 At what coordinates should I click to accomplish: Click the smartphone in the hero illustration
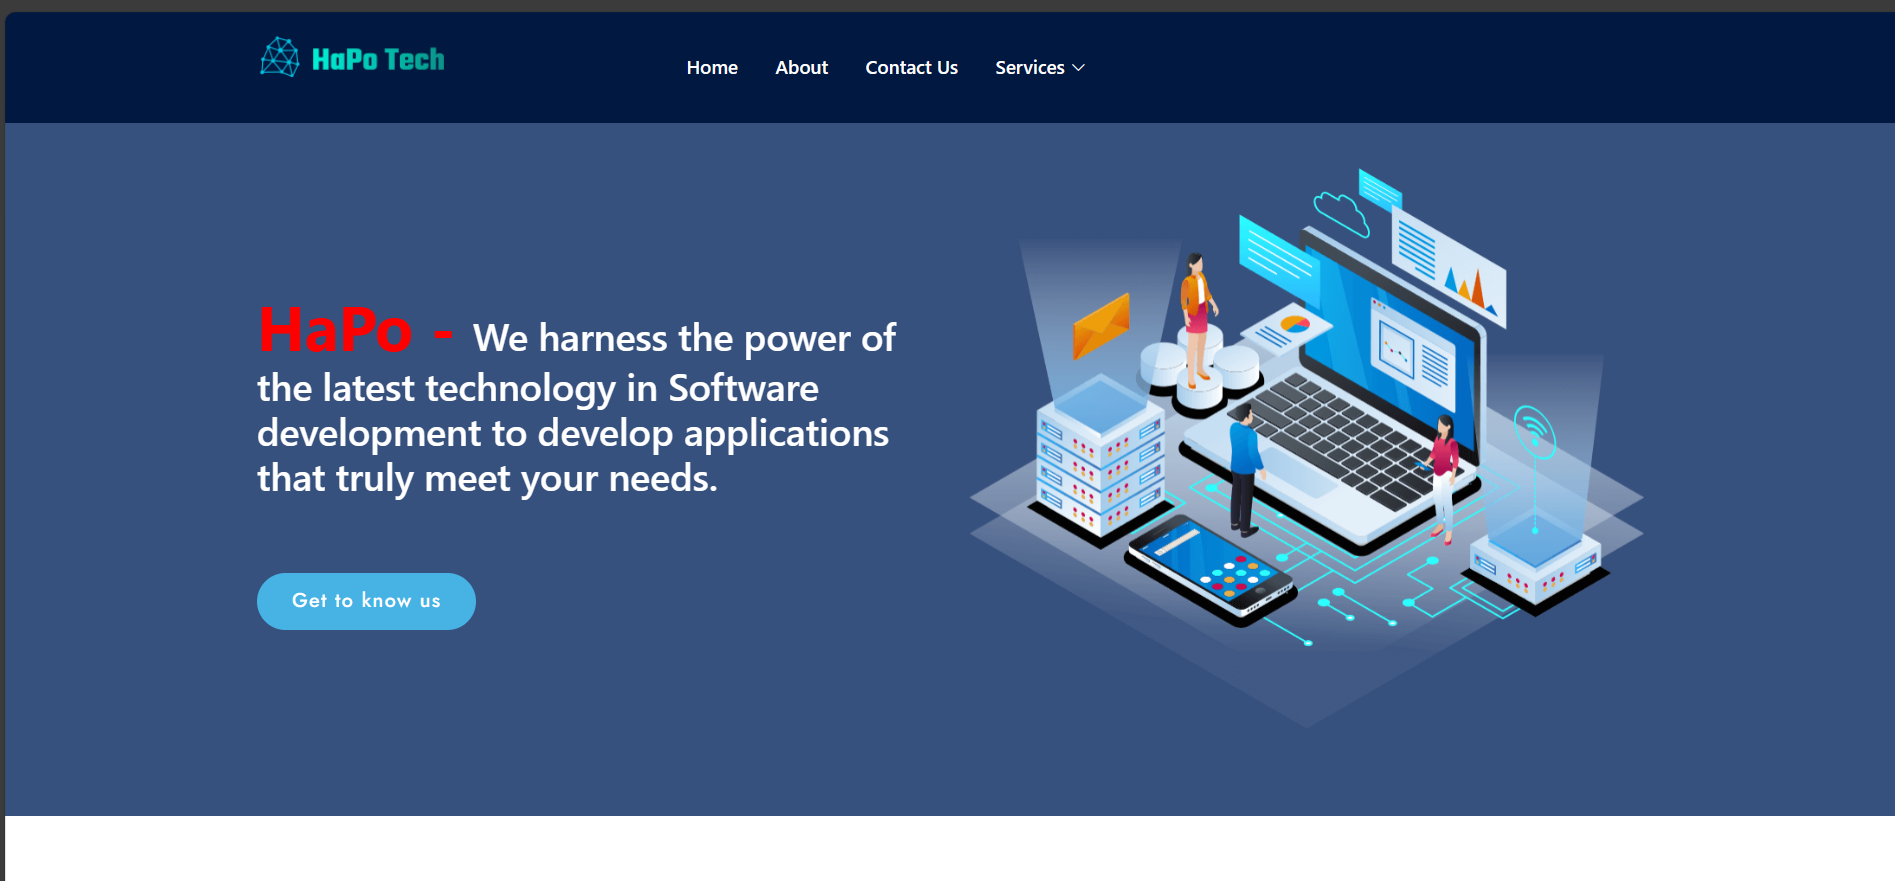[x=1210, y=570]
